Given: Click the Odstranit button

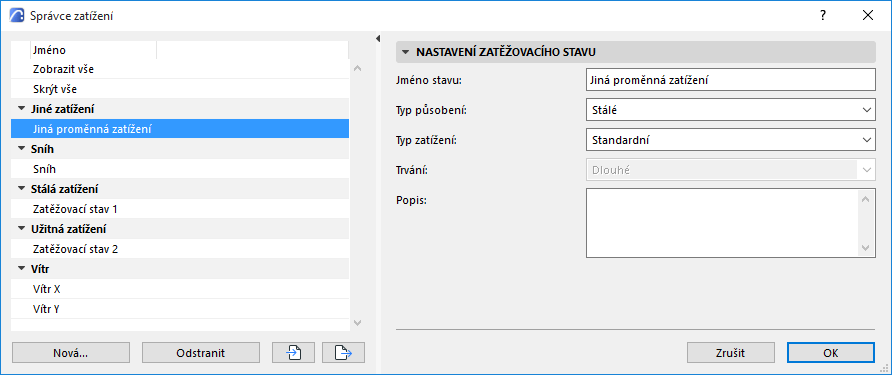Looking at the screenshot, I should 201,353.
